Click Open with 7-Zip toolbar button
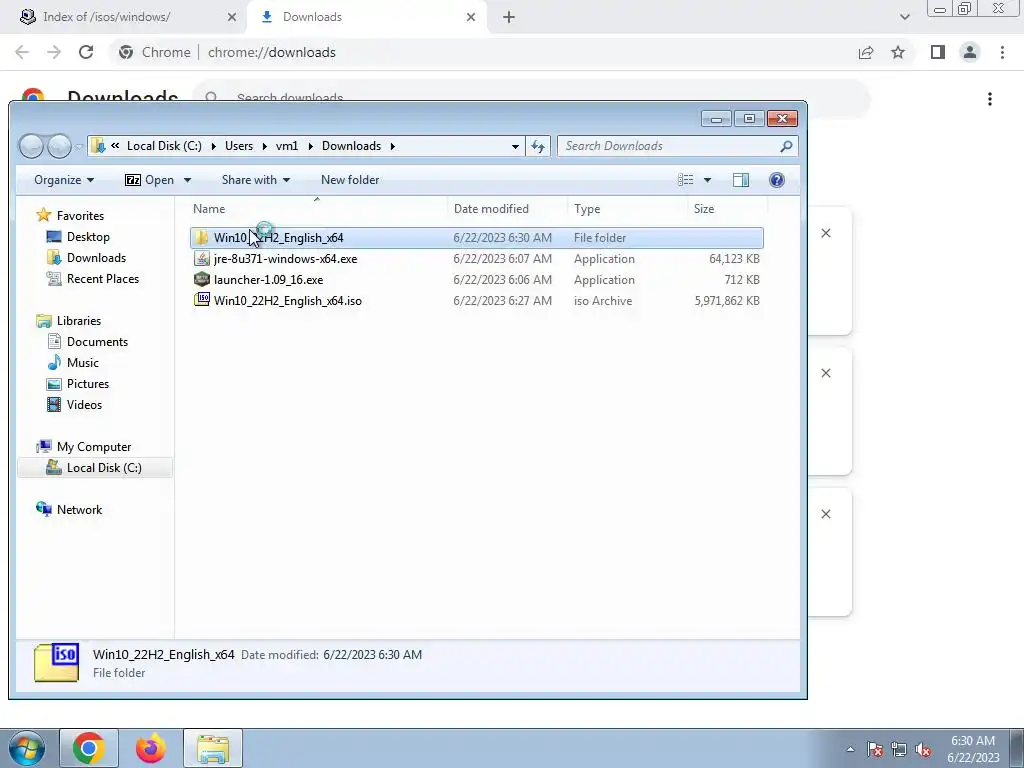Screen dimensions: 1024x768 click(150, 180)
